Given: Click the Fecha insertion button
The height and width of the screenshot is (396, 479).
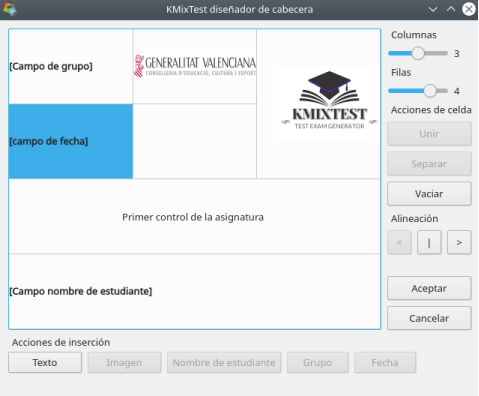Looking at the screenshot, I should pos(385,362).
